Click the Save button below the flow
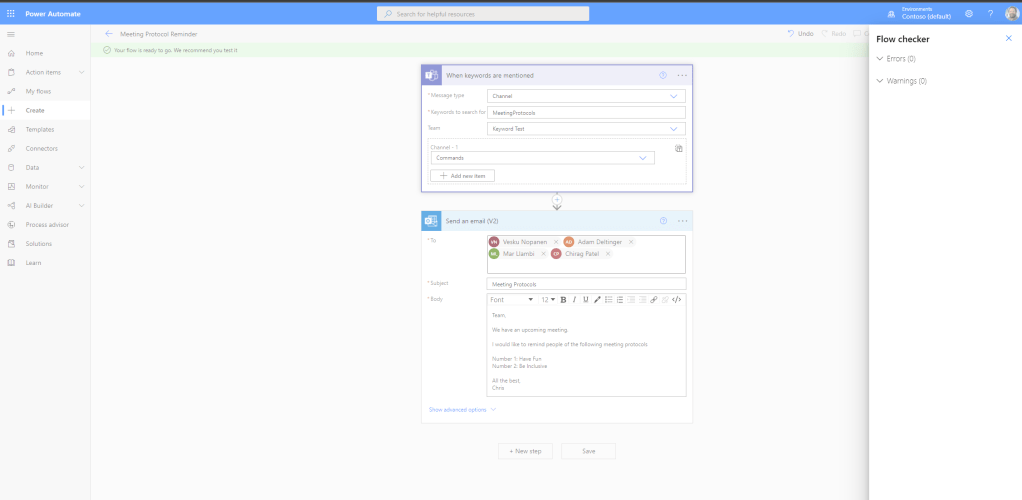The image size is (1022, 500). click(588, 451)
